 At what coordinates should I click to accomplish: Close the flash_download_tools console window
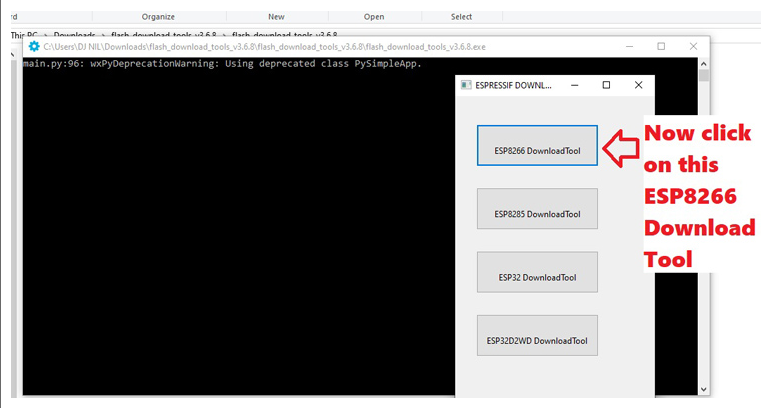(693, 47)
